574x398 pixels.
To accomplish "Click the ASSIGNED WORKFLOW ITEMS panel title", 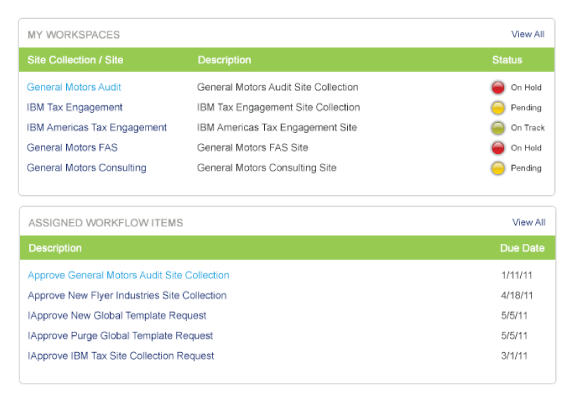I will pyautogui.click(x=106, y=223).
